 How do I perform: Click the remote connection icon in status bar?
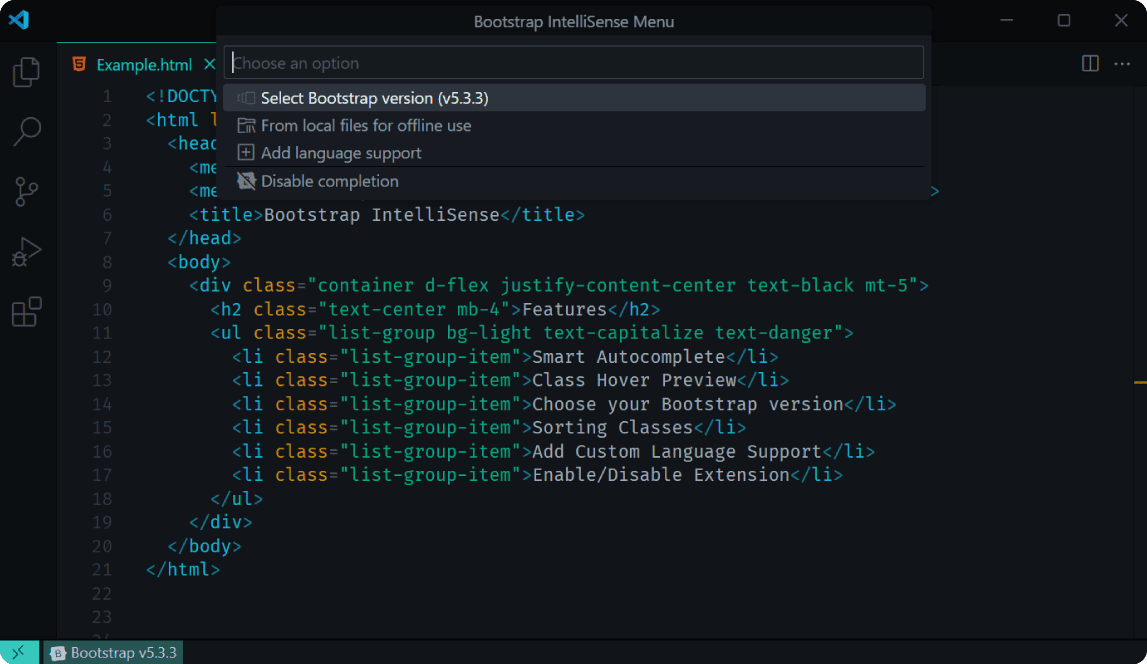tap(17, 652)
